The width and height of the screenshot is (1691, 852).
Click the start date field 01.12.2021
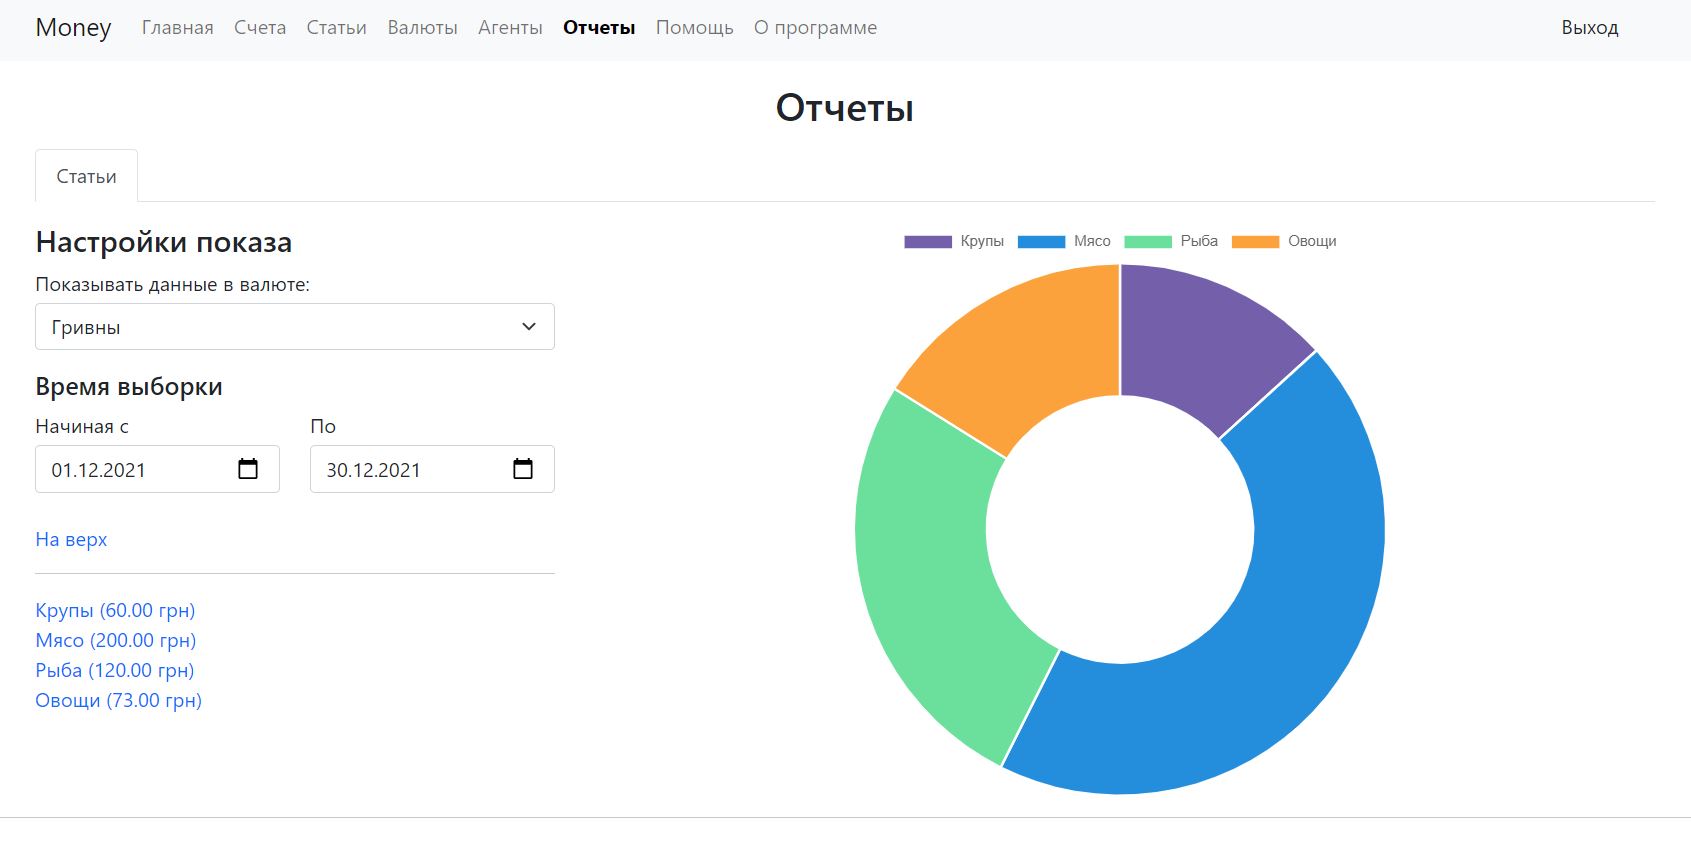click(x=130, y=470)
